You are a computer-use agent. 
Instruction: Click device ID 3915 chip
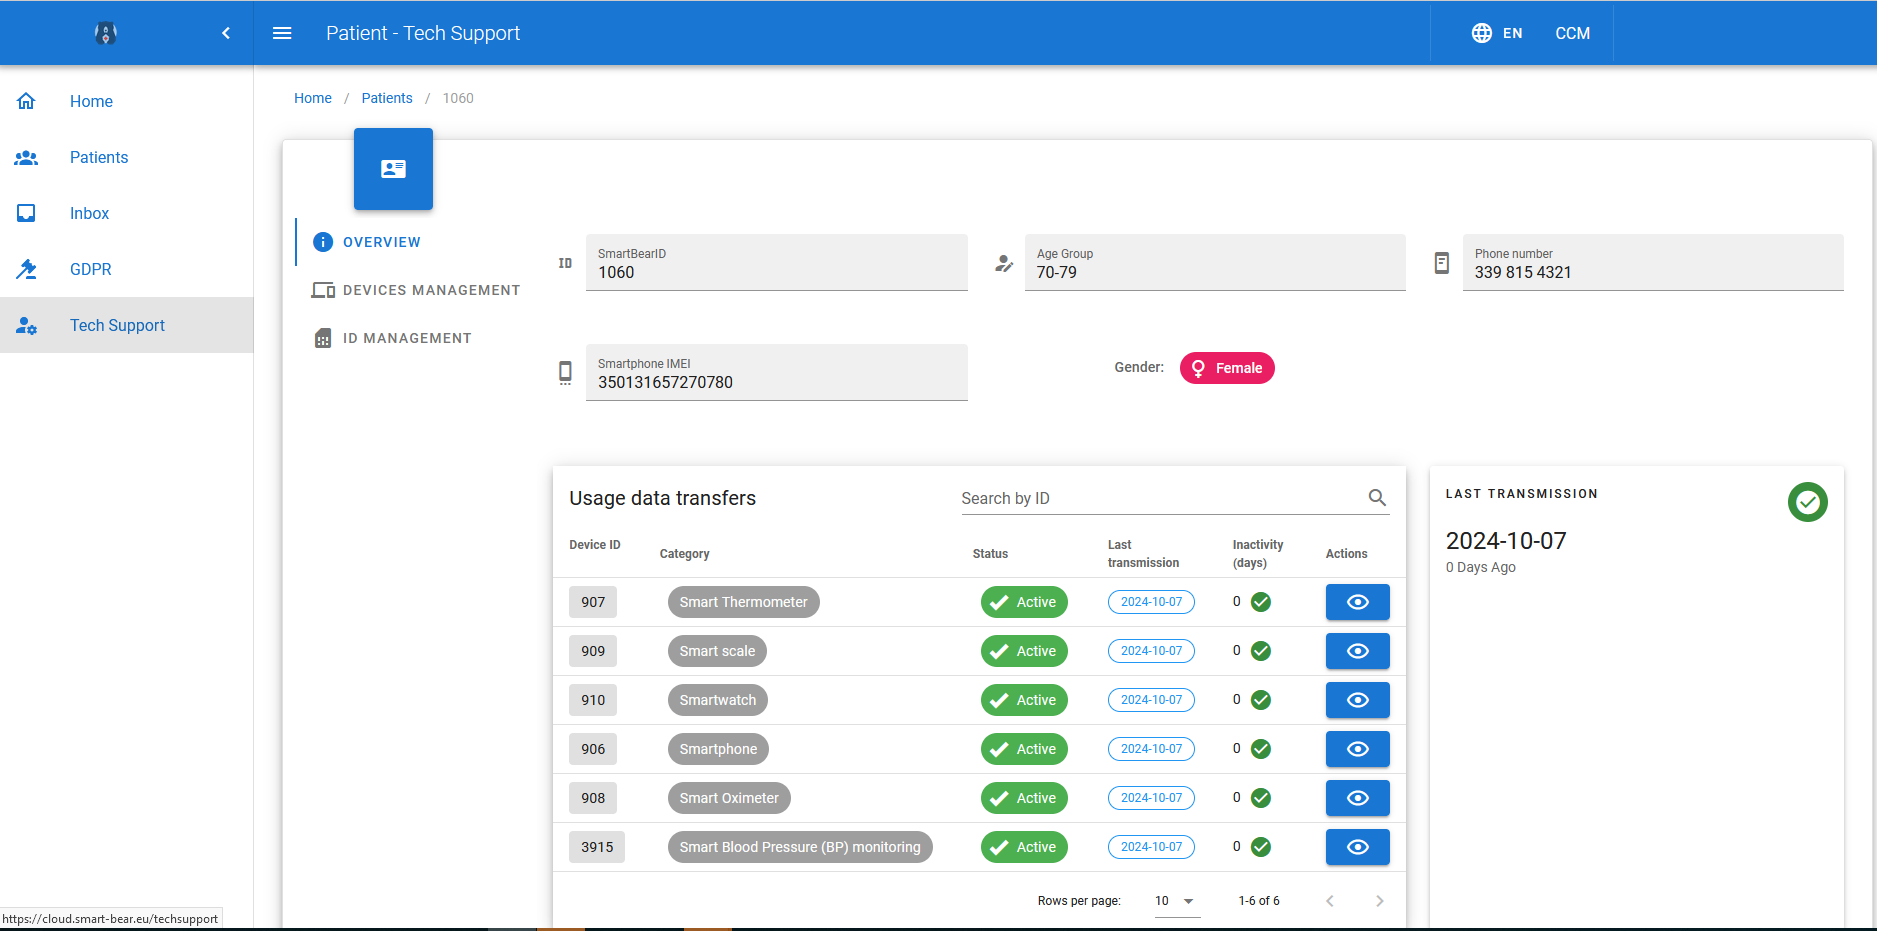(597, 847)
